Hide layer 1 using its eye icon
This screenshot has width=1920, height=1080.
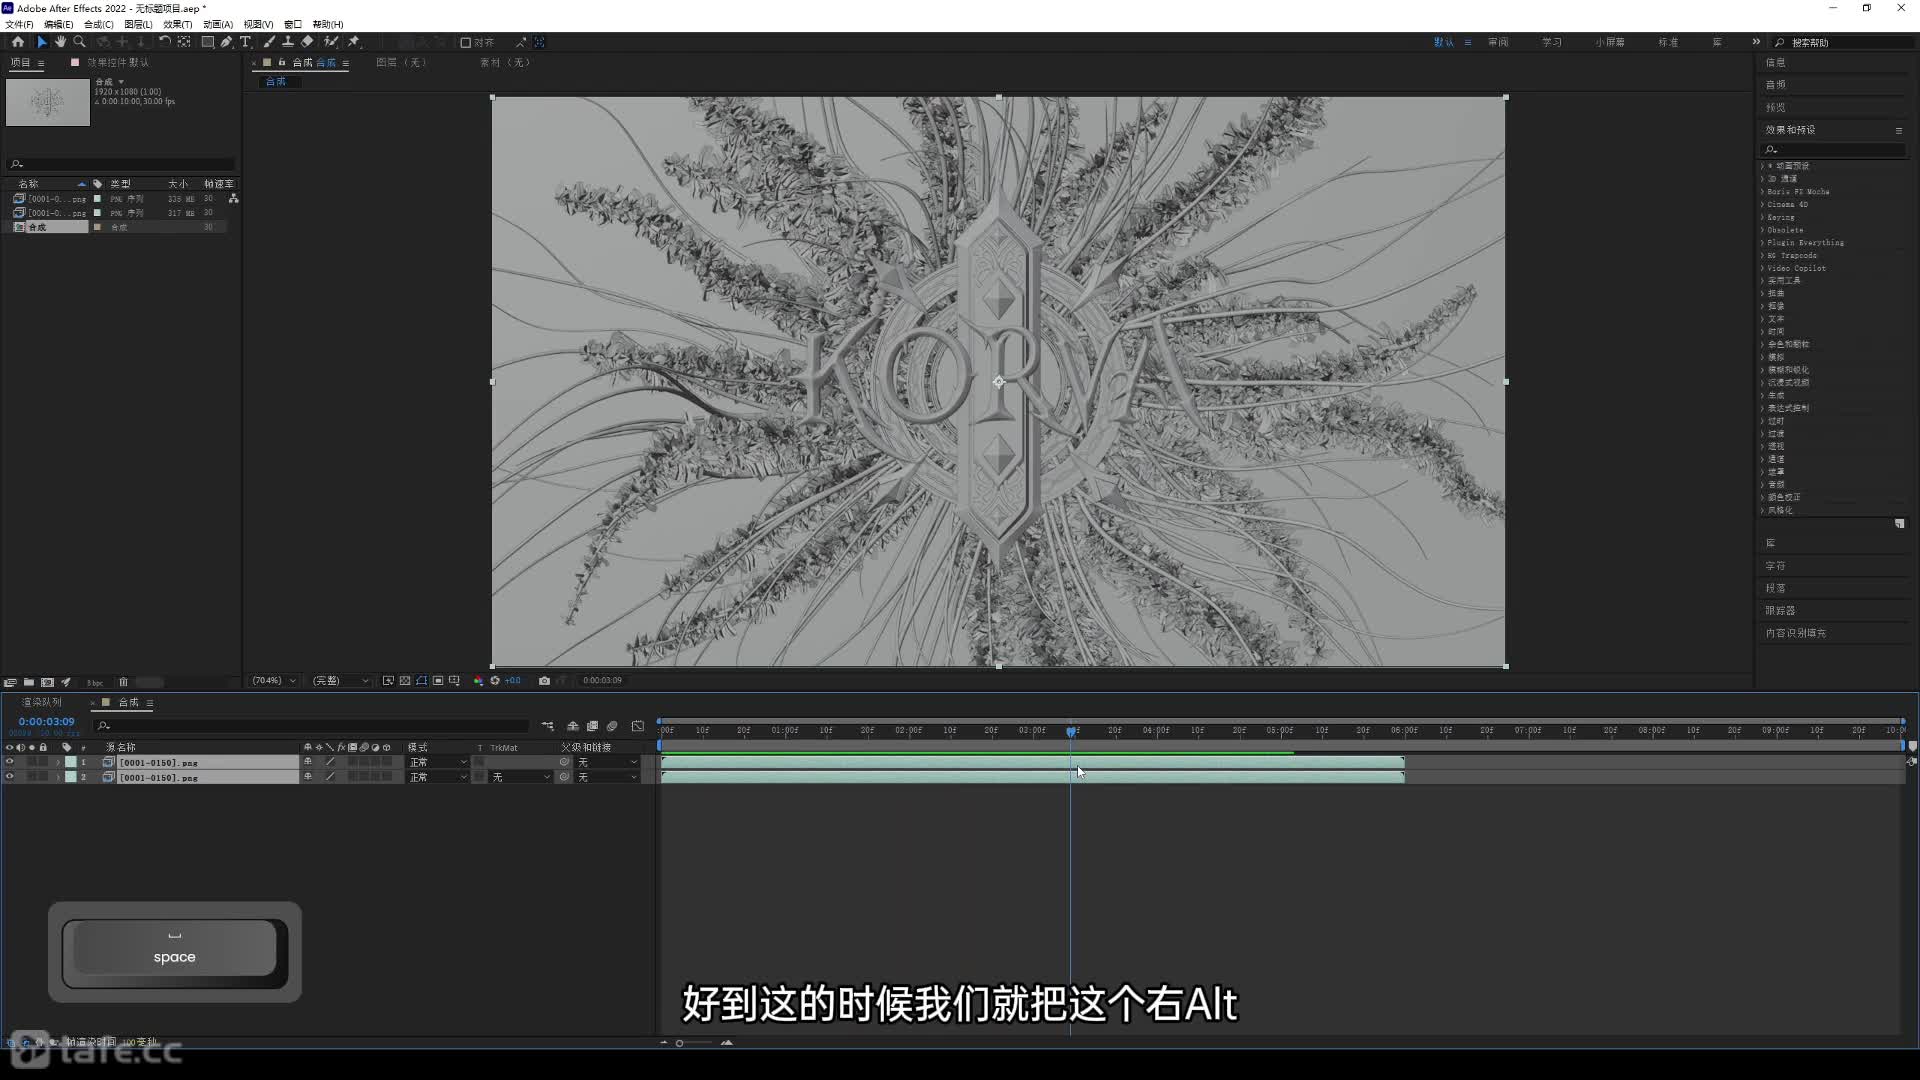coord(10,762)
